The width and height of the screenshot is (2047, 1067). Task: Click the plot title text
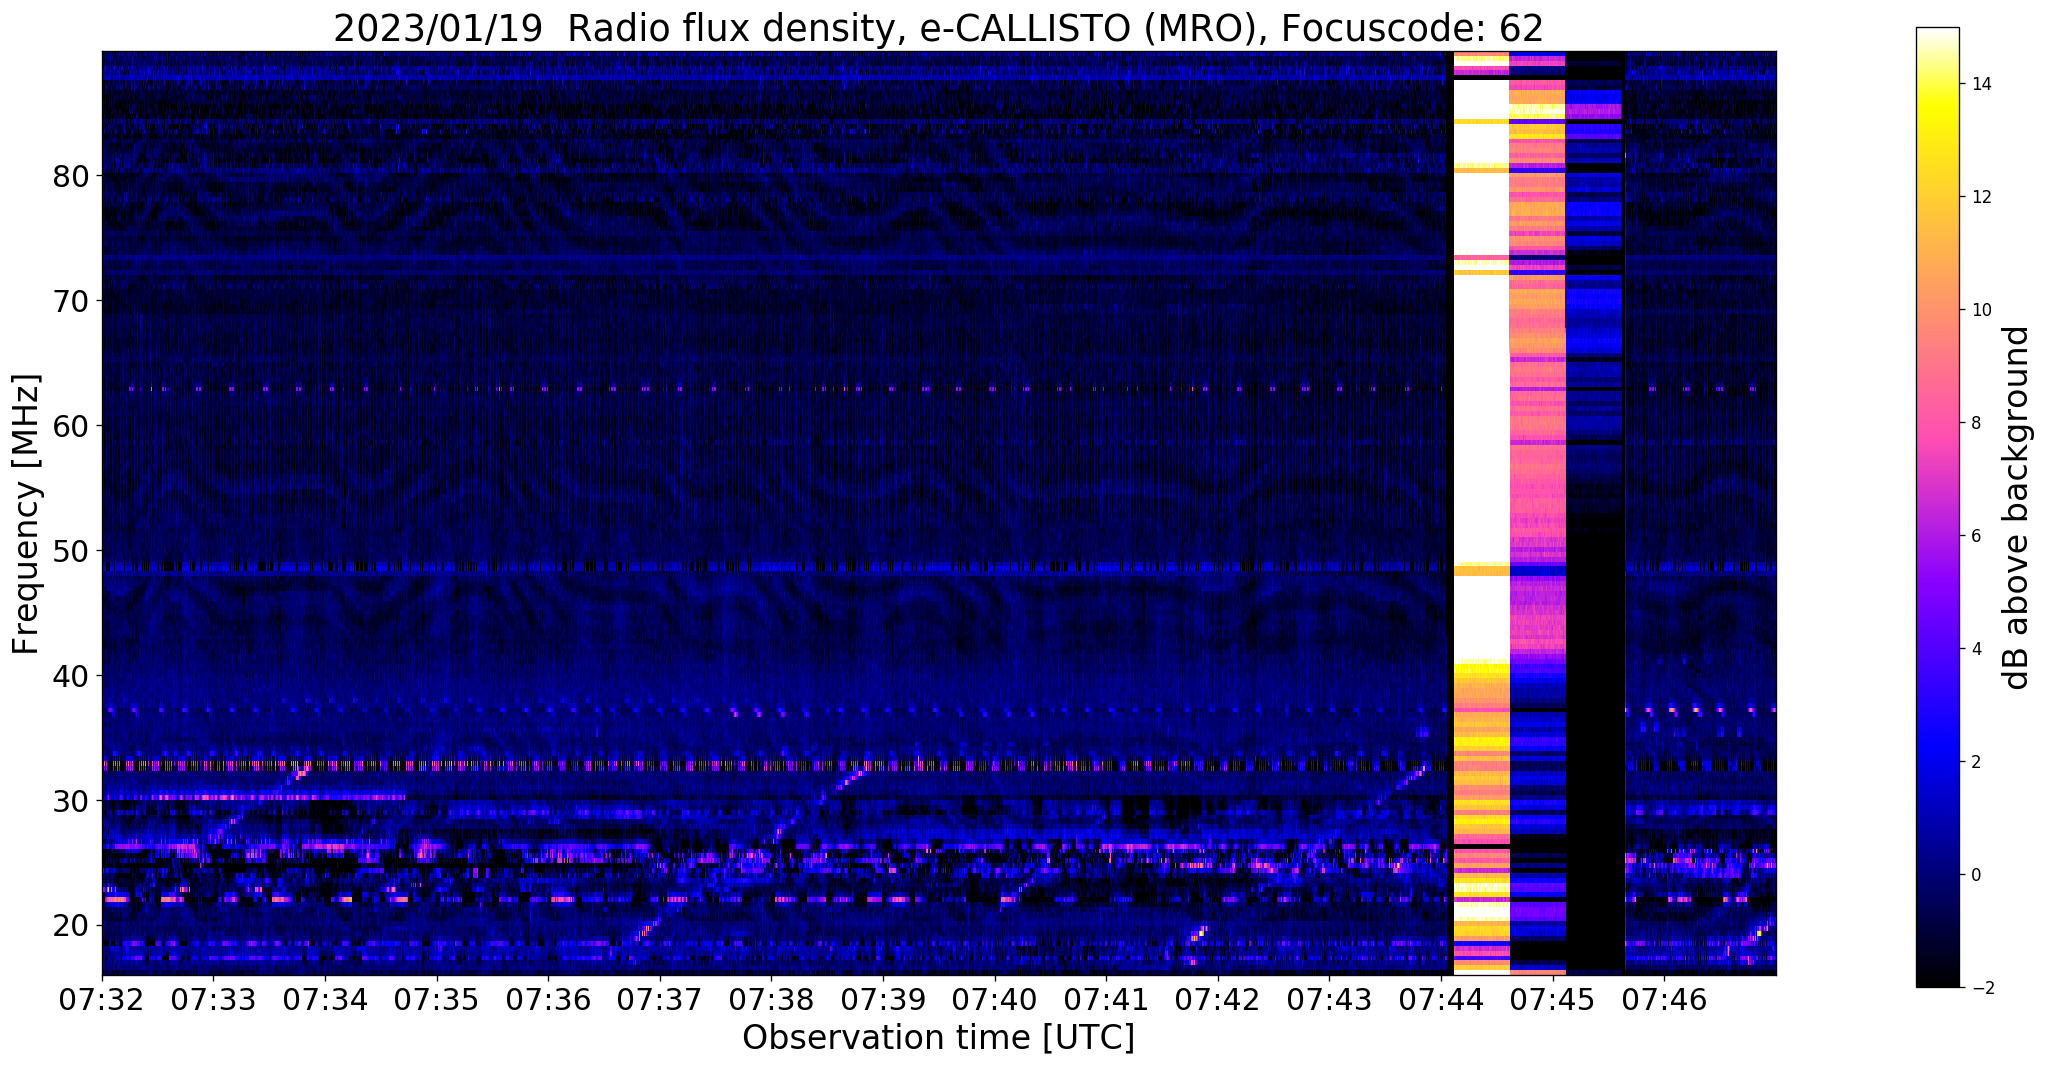coord(938,27)
